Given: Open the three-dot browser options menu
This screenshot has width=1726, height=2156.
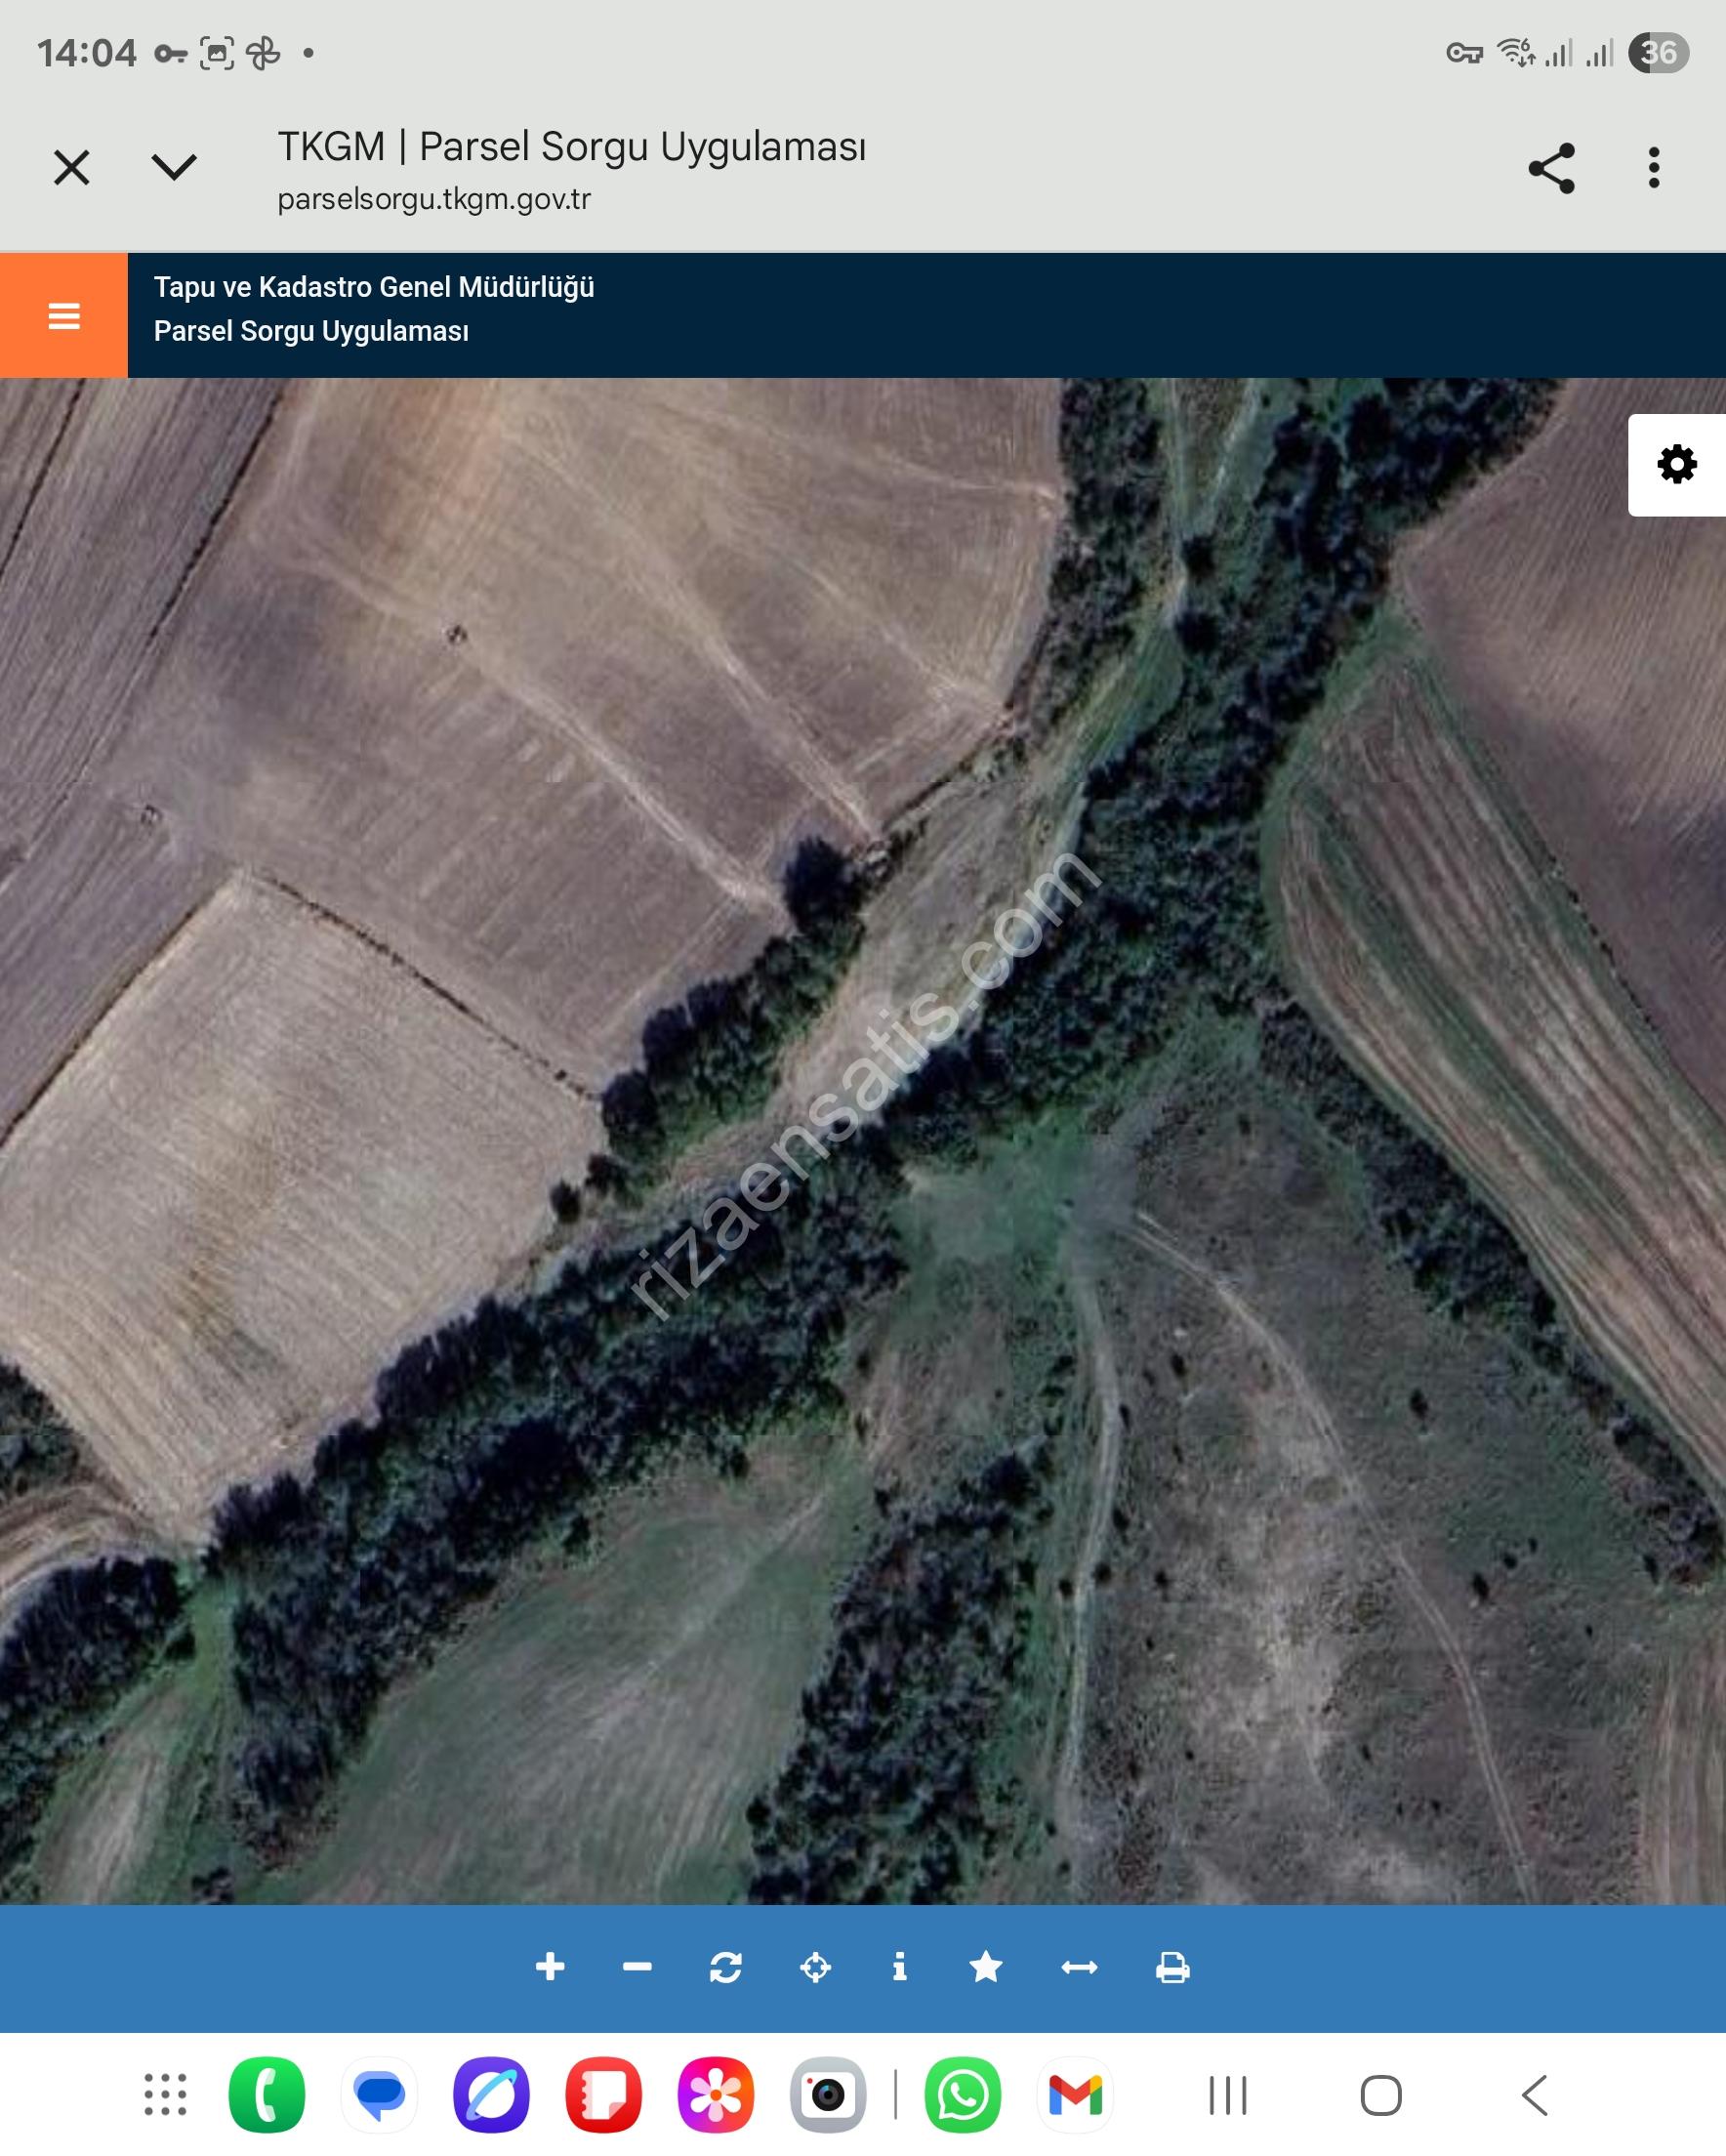Looking at the screenshot, I should (x=1654, y=168).
